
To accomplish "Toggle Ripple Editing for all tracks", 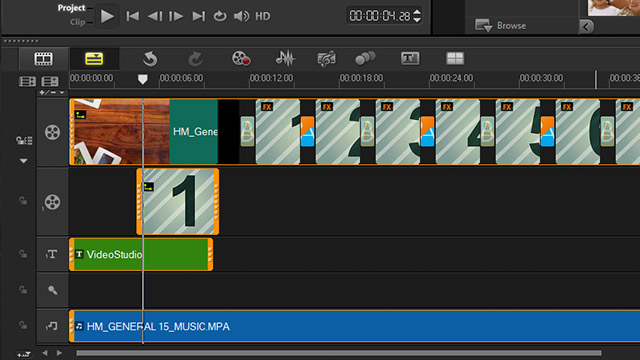I will pyautogui.click(x=24, y=141).
